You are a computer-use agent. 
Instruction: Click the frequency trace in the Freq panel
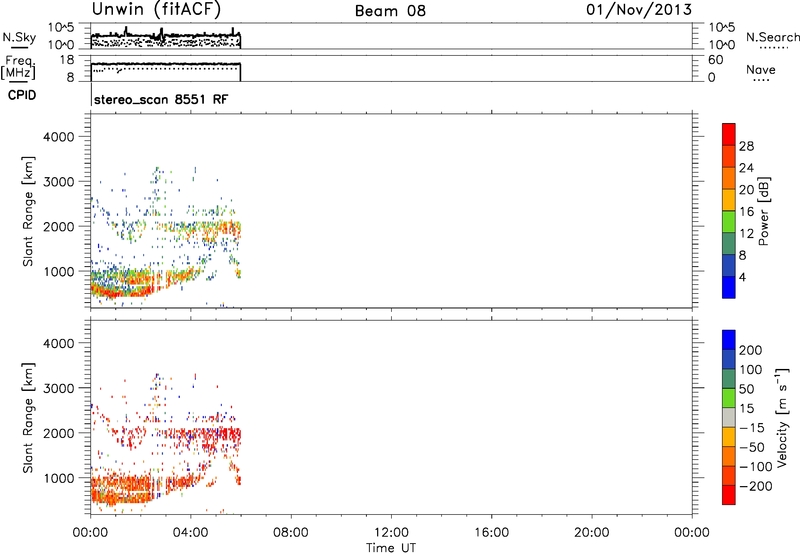tap(166, 64)
